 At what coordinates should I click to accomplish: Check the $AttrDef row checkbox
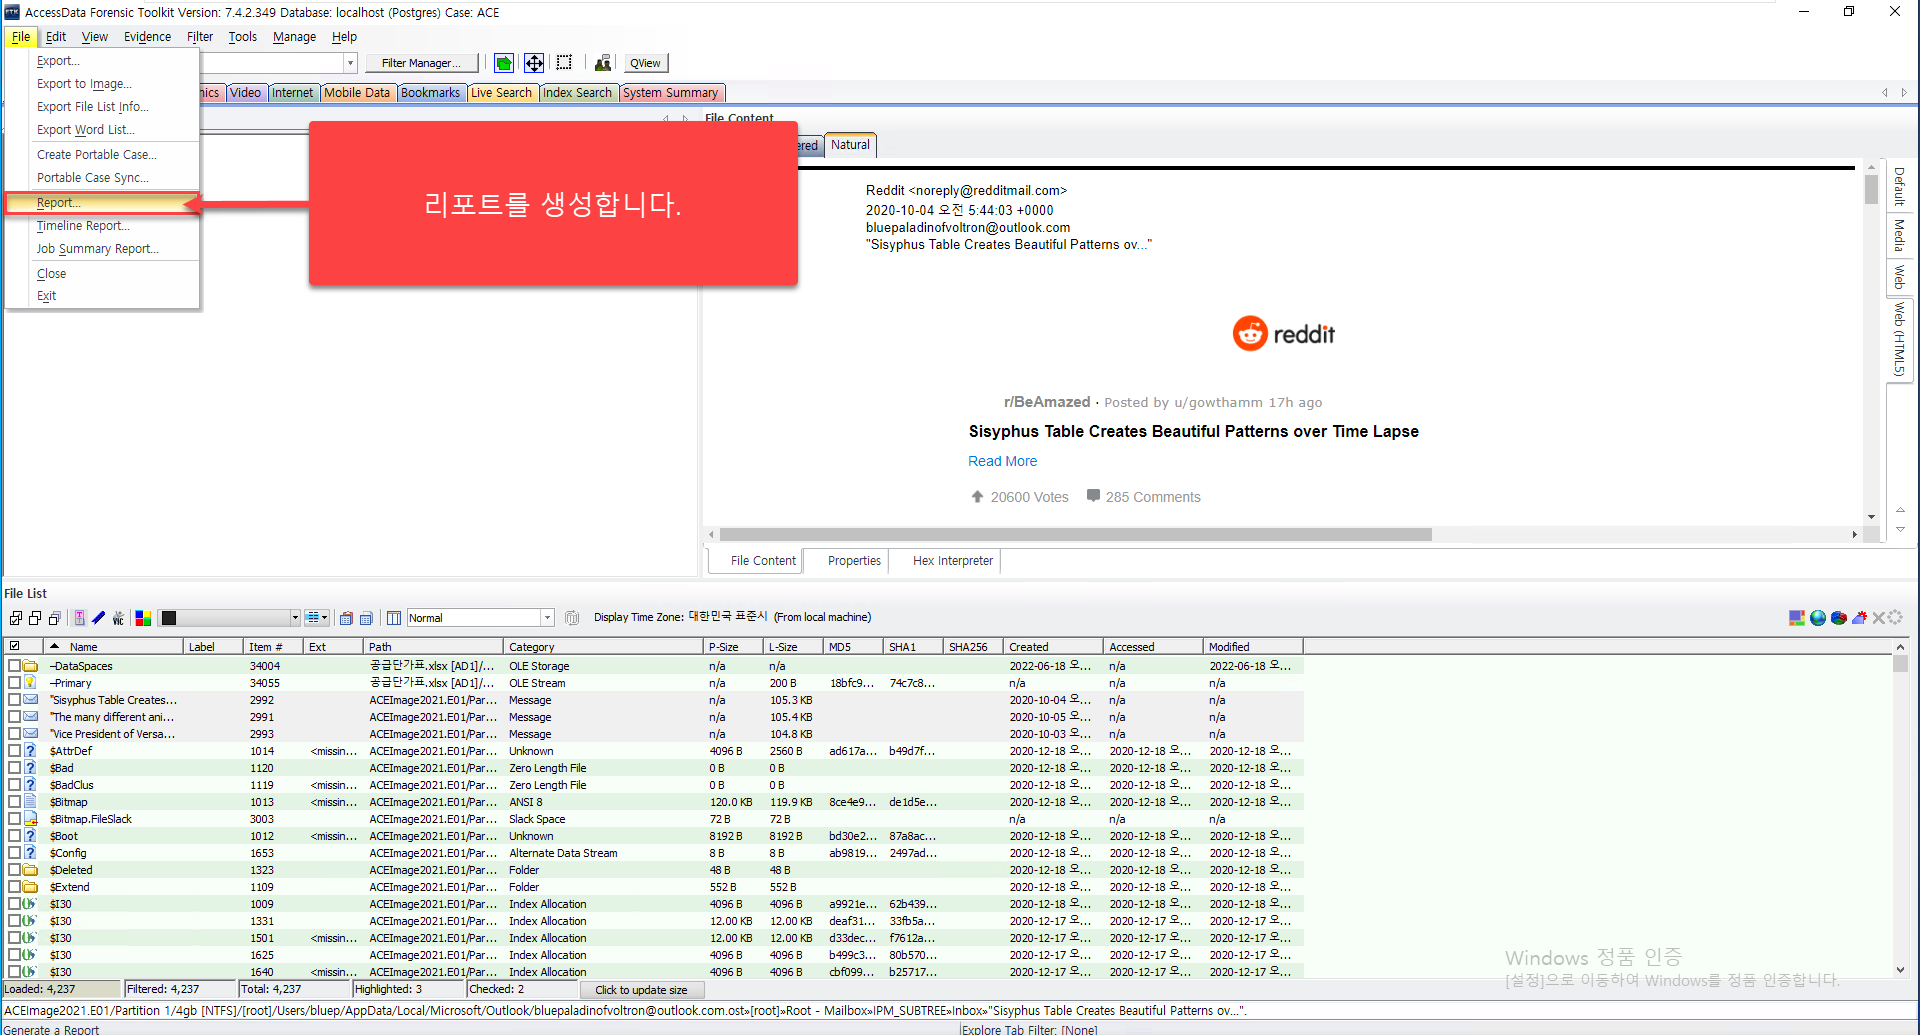pyautogui.click(x=14, y=751)
